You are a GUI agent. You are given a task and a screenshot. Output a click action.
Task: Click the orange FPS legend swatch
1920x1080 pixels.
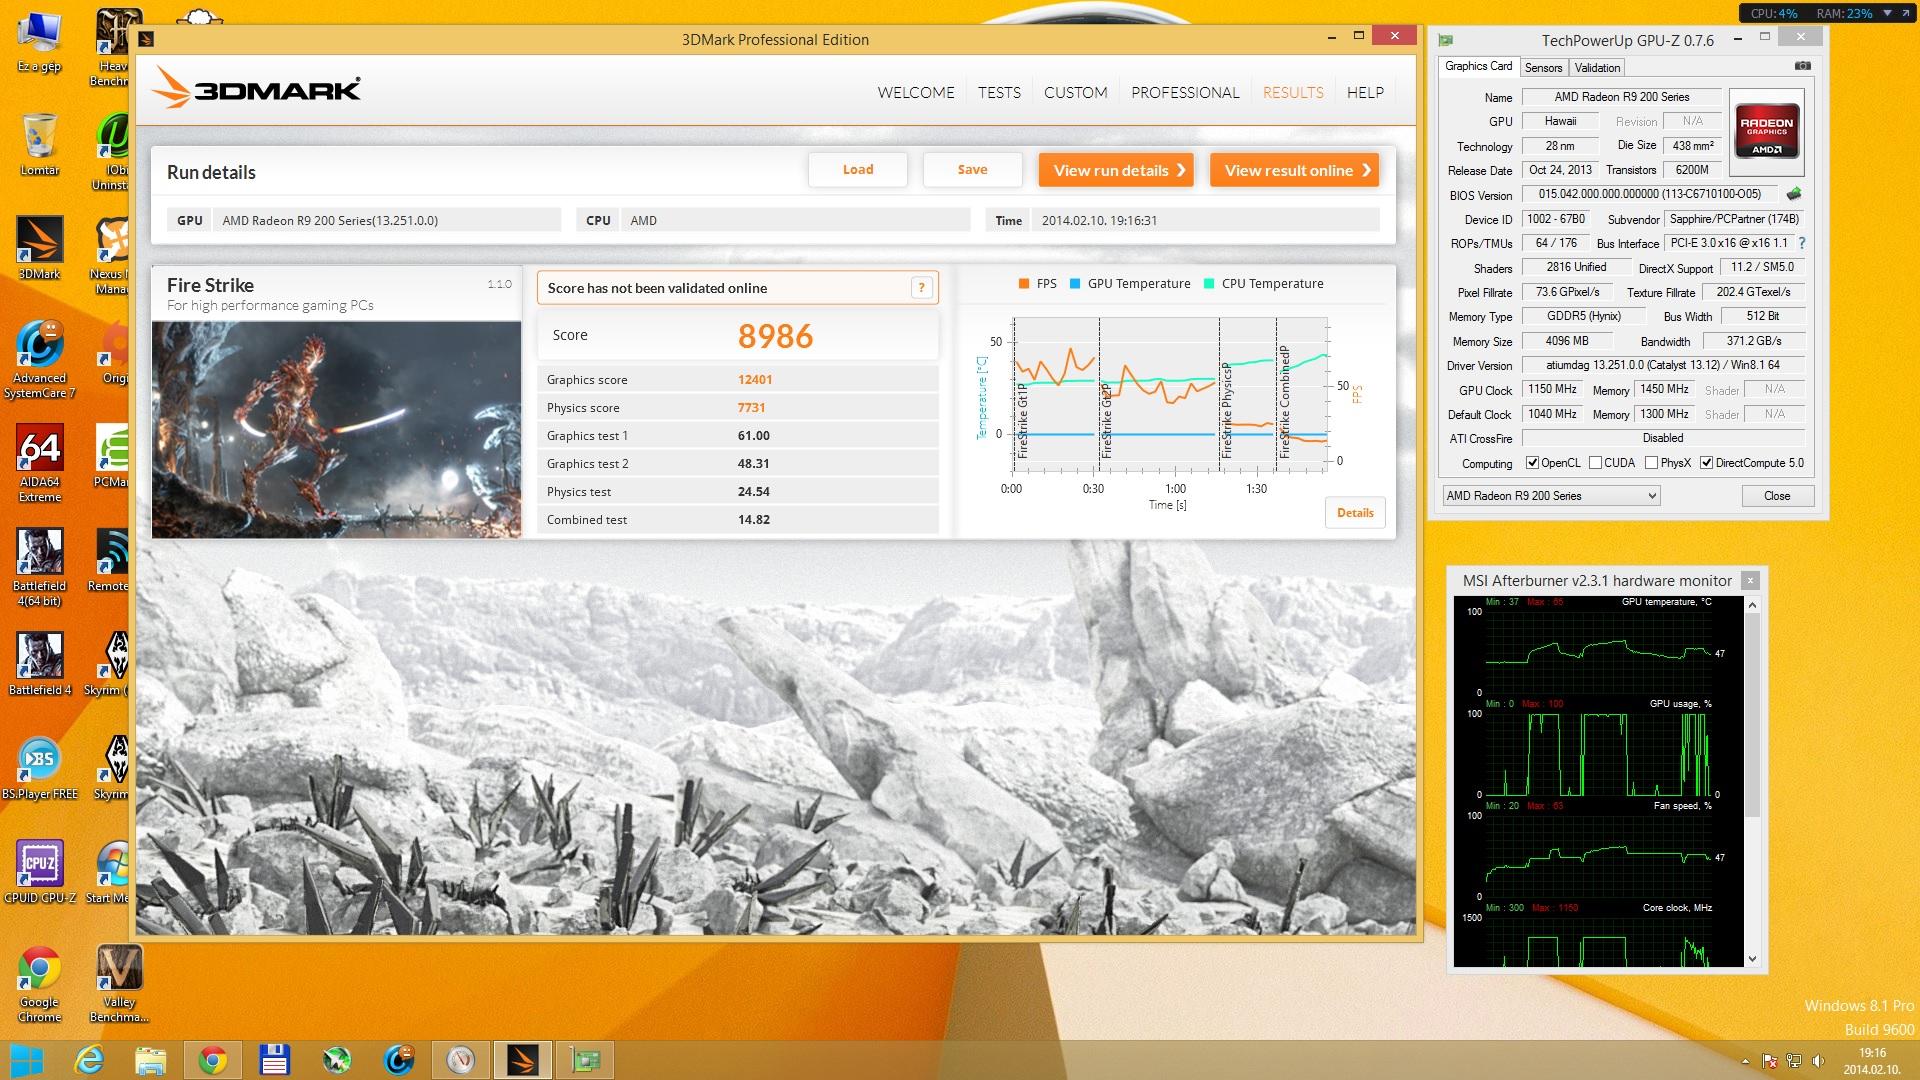1024,284
